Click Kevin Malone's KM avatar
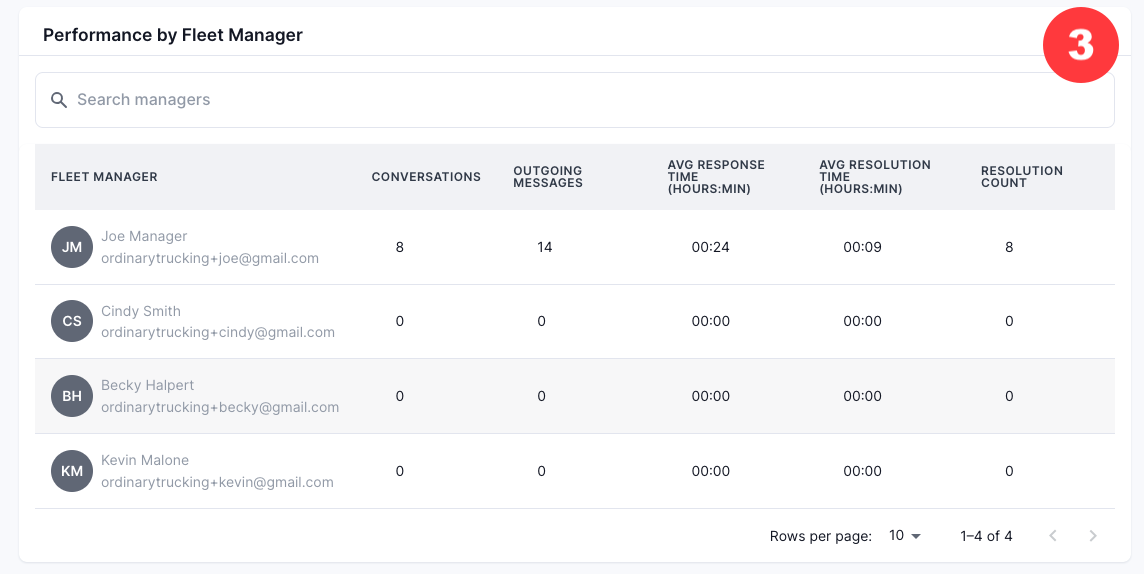 pos(72,471)
